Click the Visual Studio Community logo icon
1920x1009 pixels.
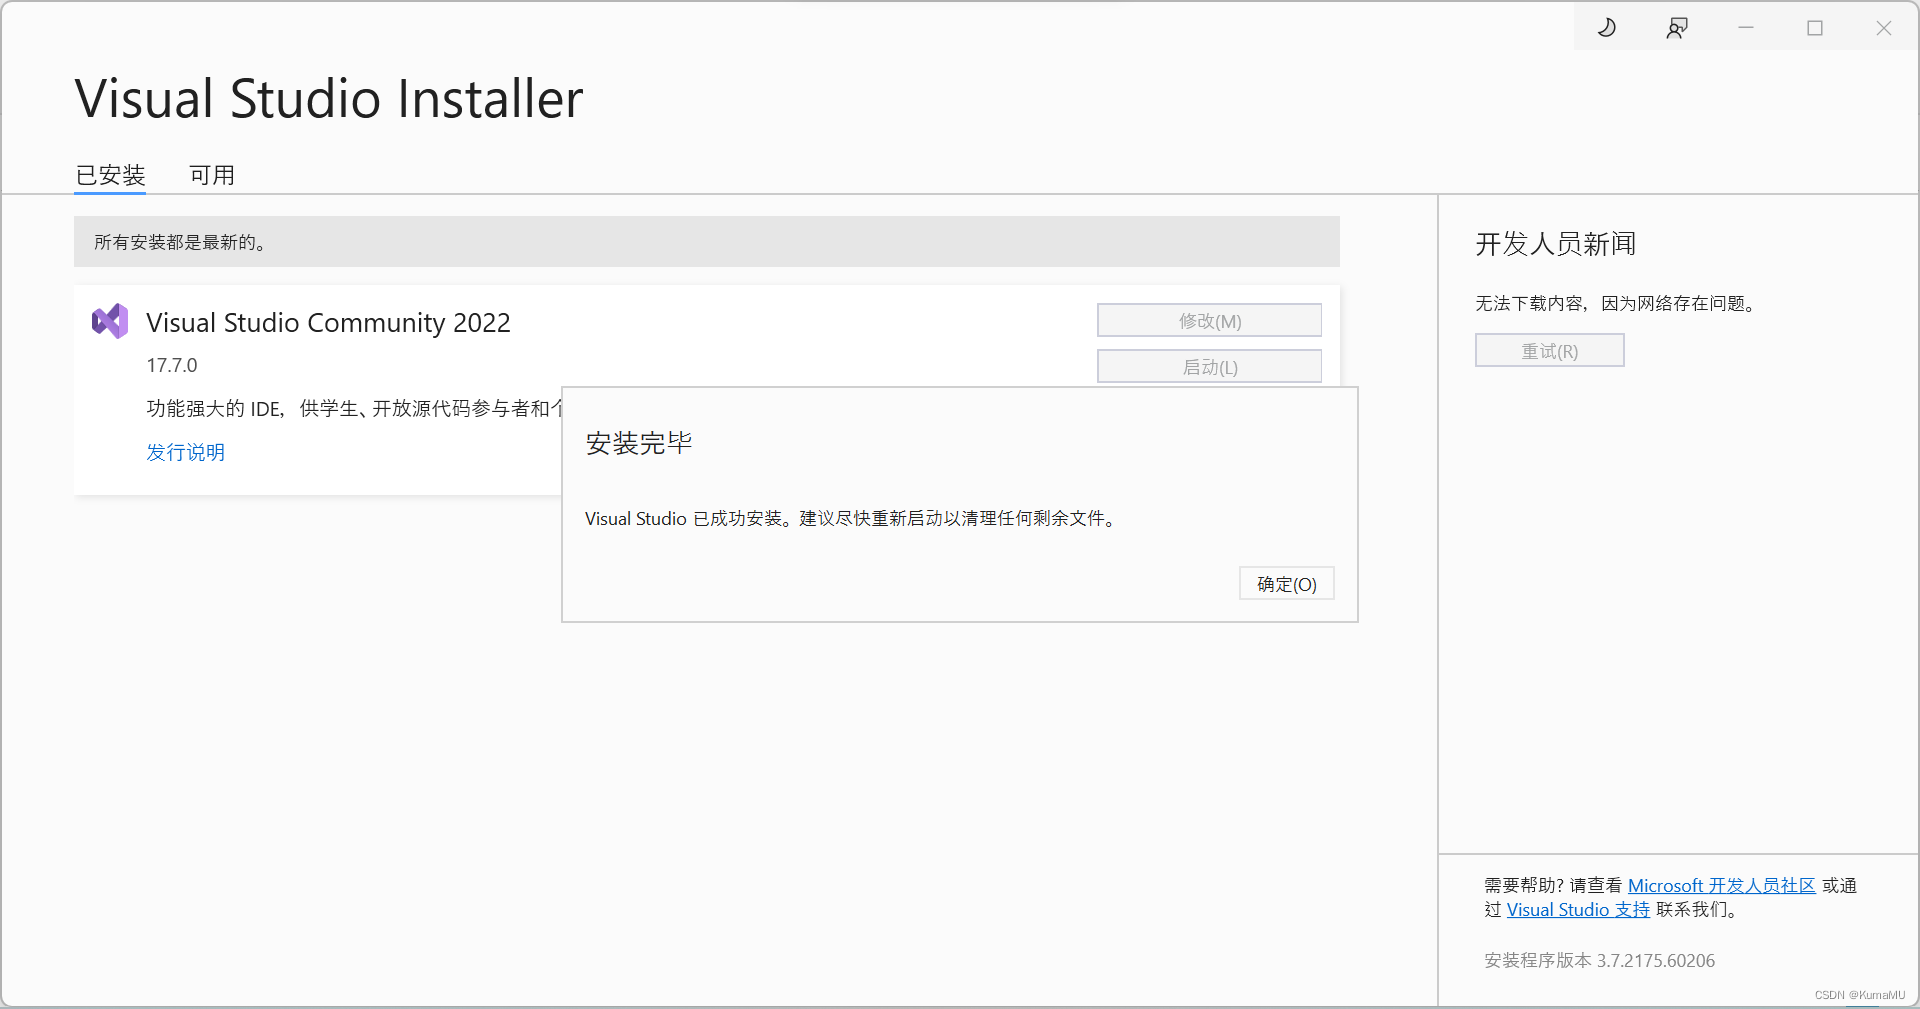110,321
